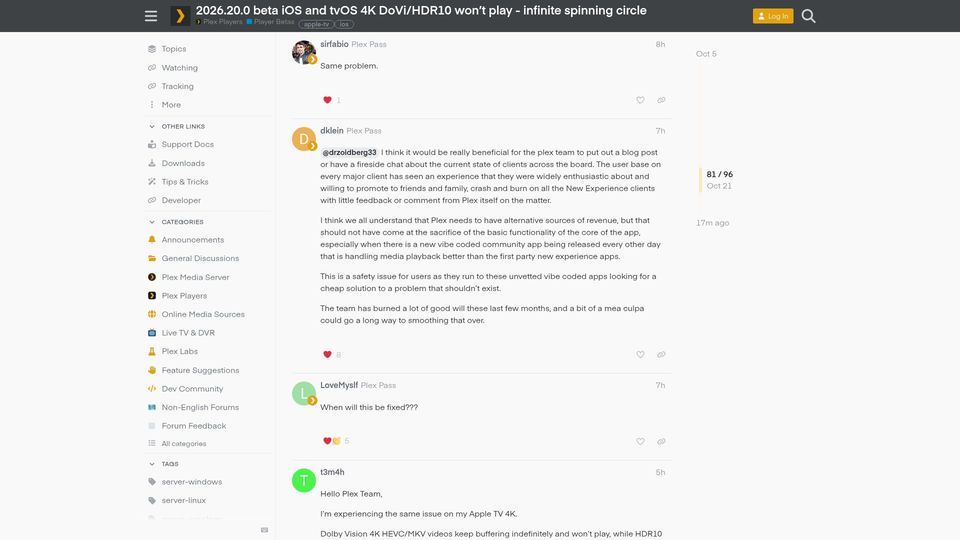The image size is (960, 540).
Task: Like sirfabio's post with heart outline
Action: tap(640, 100)
